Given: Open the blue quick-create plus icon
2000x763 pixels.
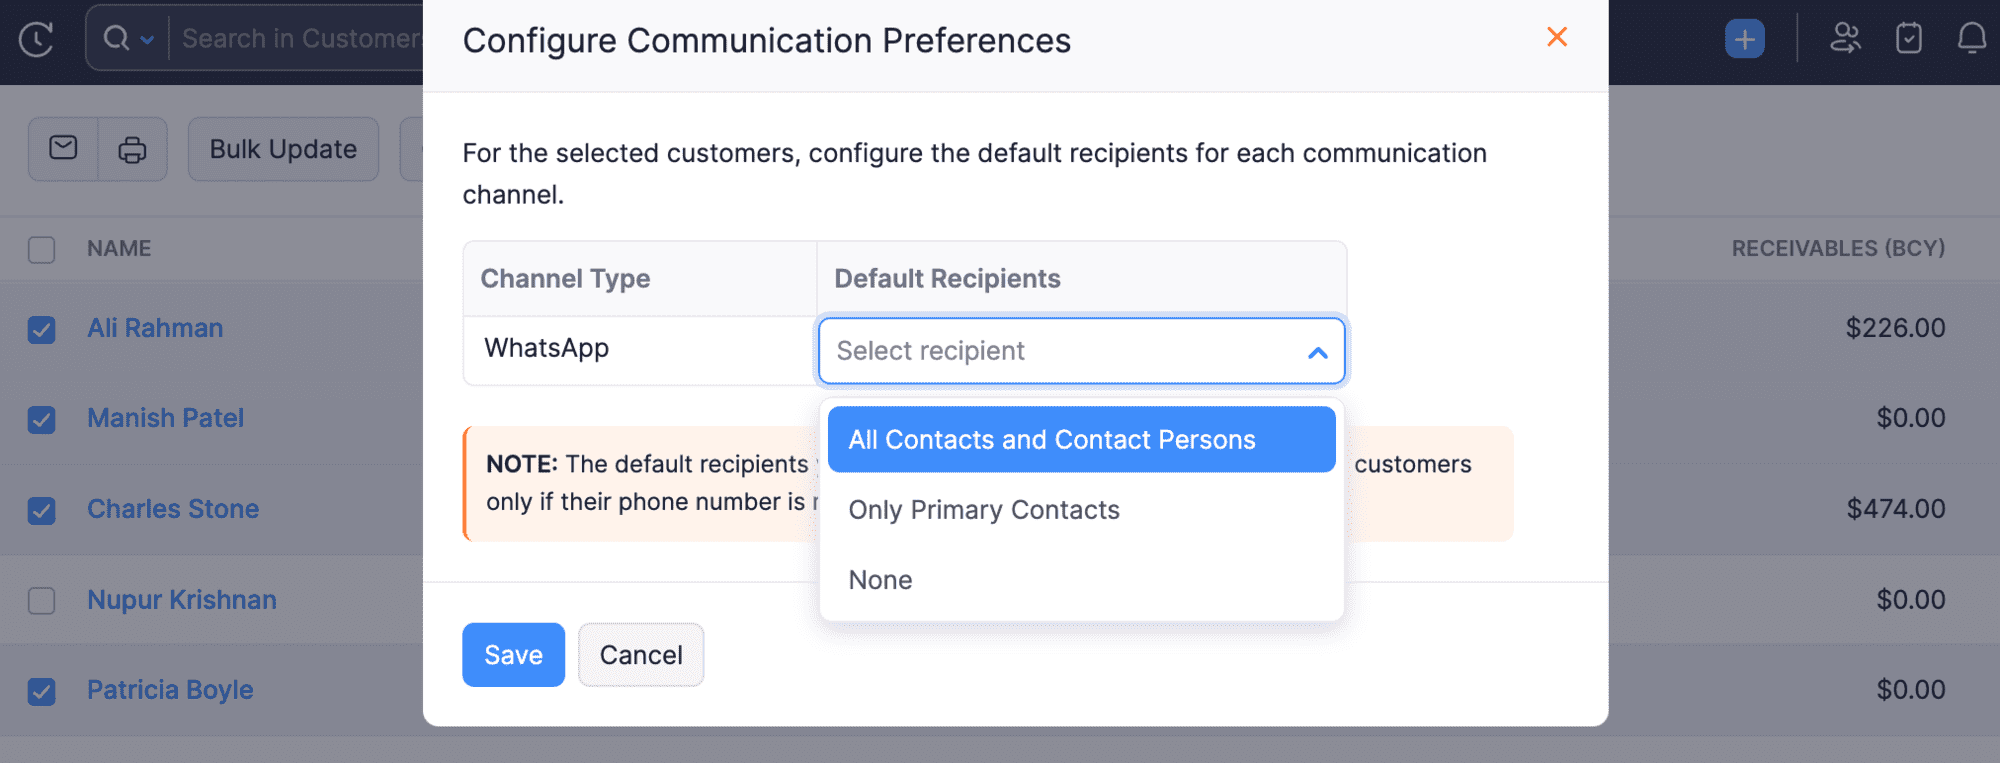Looking at the screenshot, I should tap(1744, 38).
